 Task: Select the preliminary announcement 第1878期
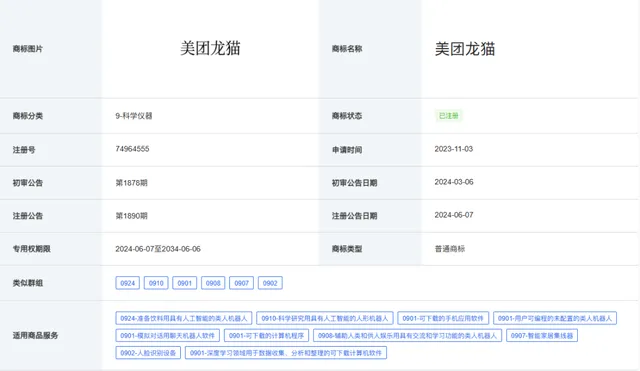(131, 183)
